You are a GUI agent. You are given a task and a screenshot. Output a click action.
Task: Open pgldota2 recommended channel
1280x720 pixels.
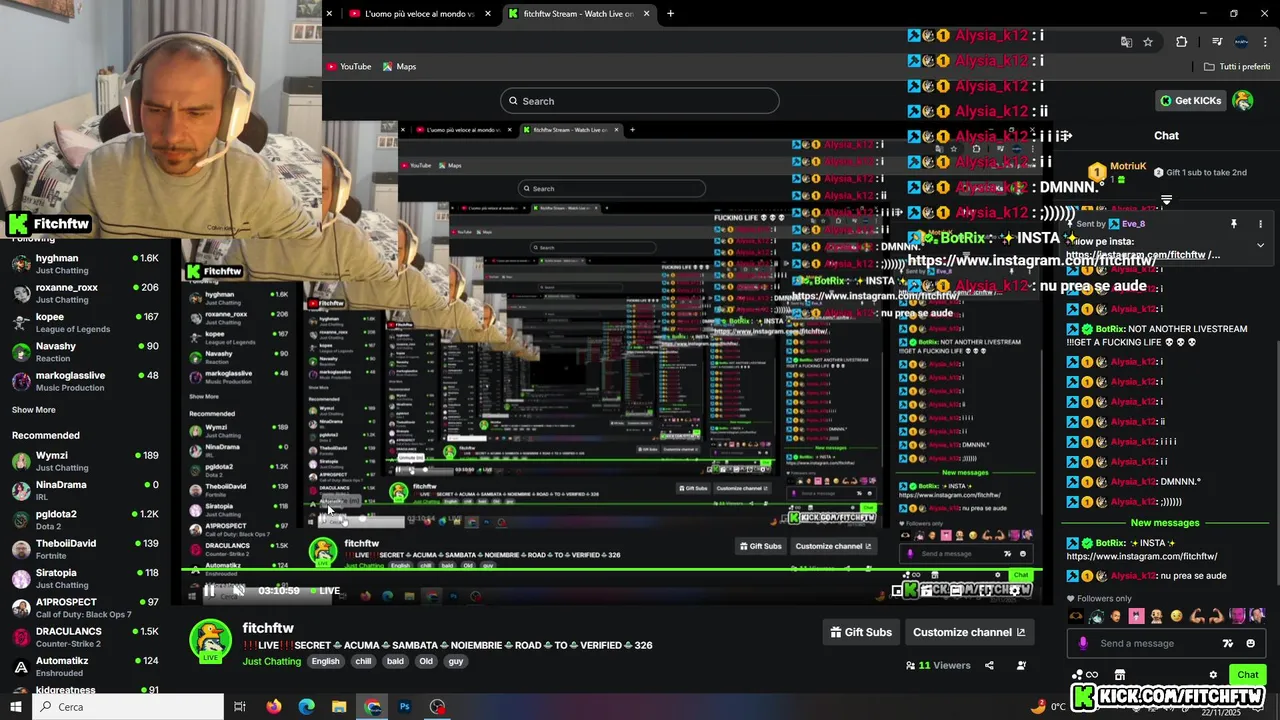tap(85, 520)
